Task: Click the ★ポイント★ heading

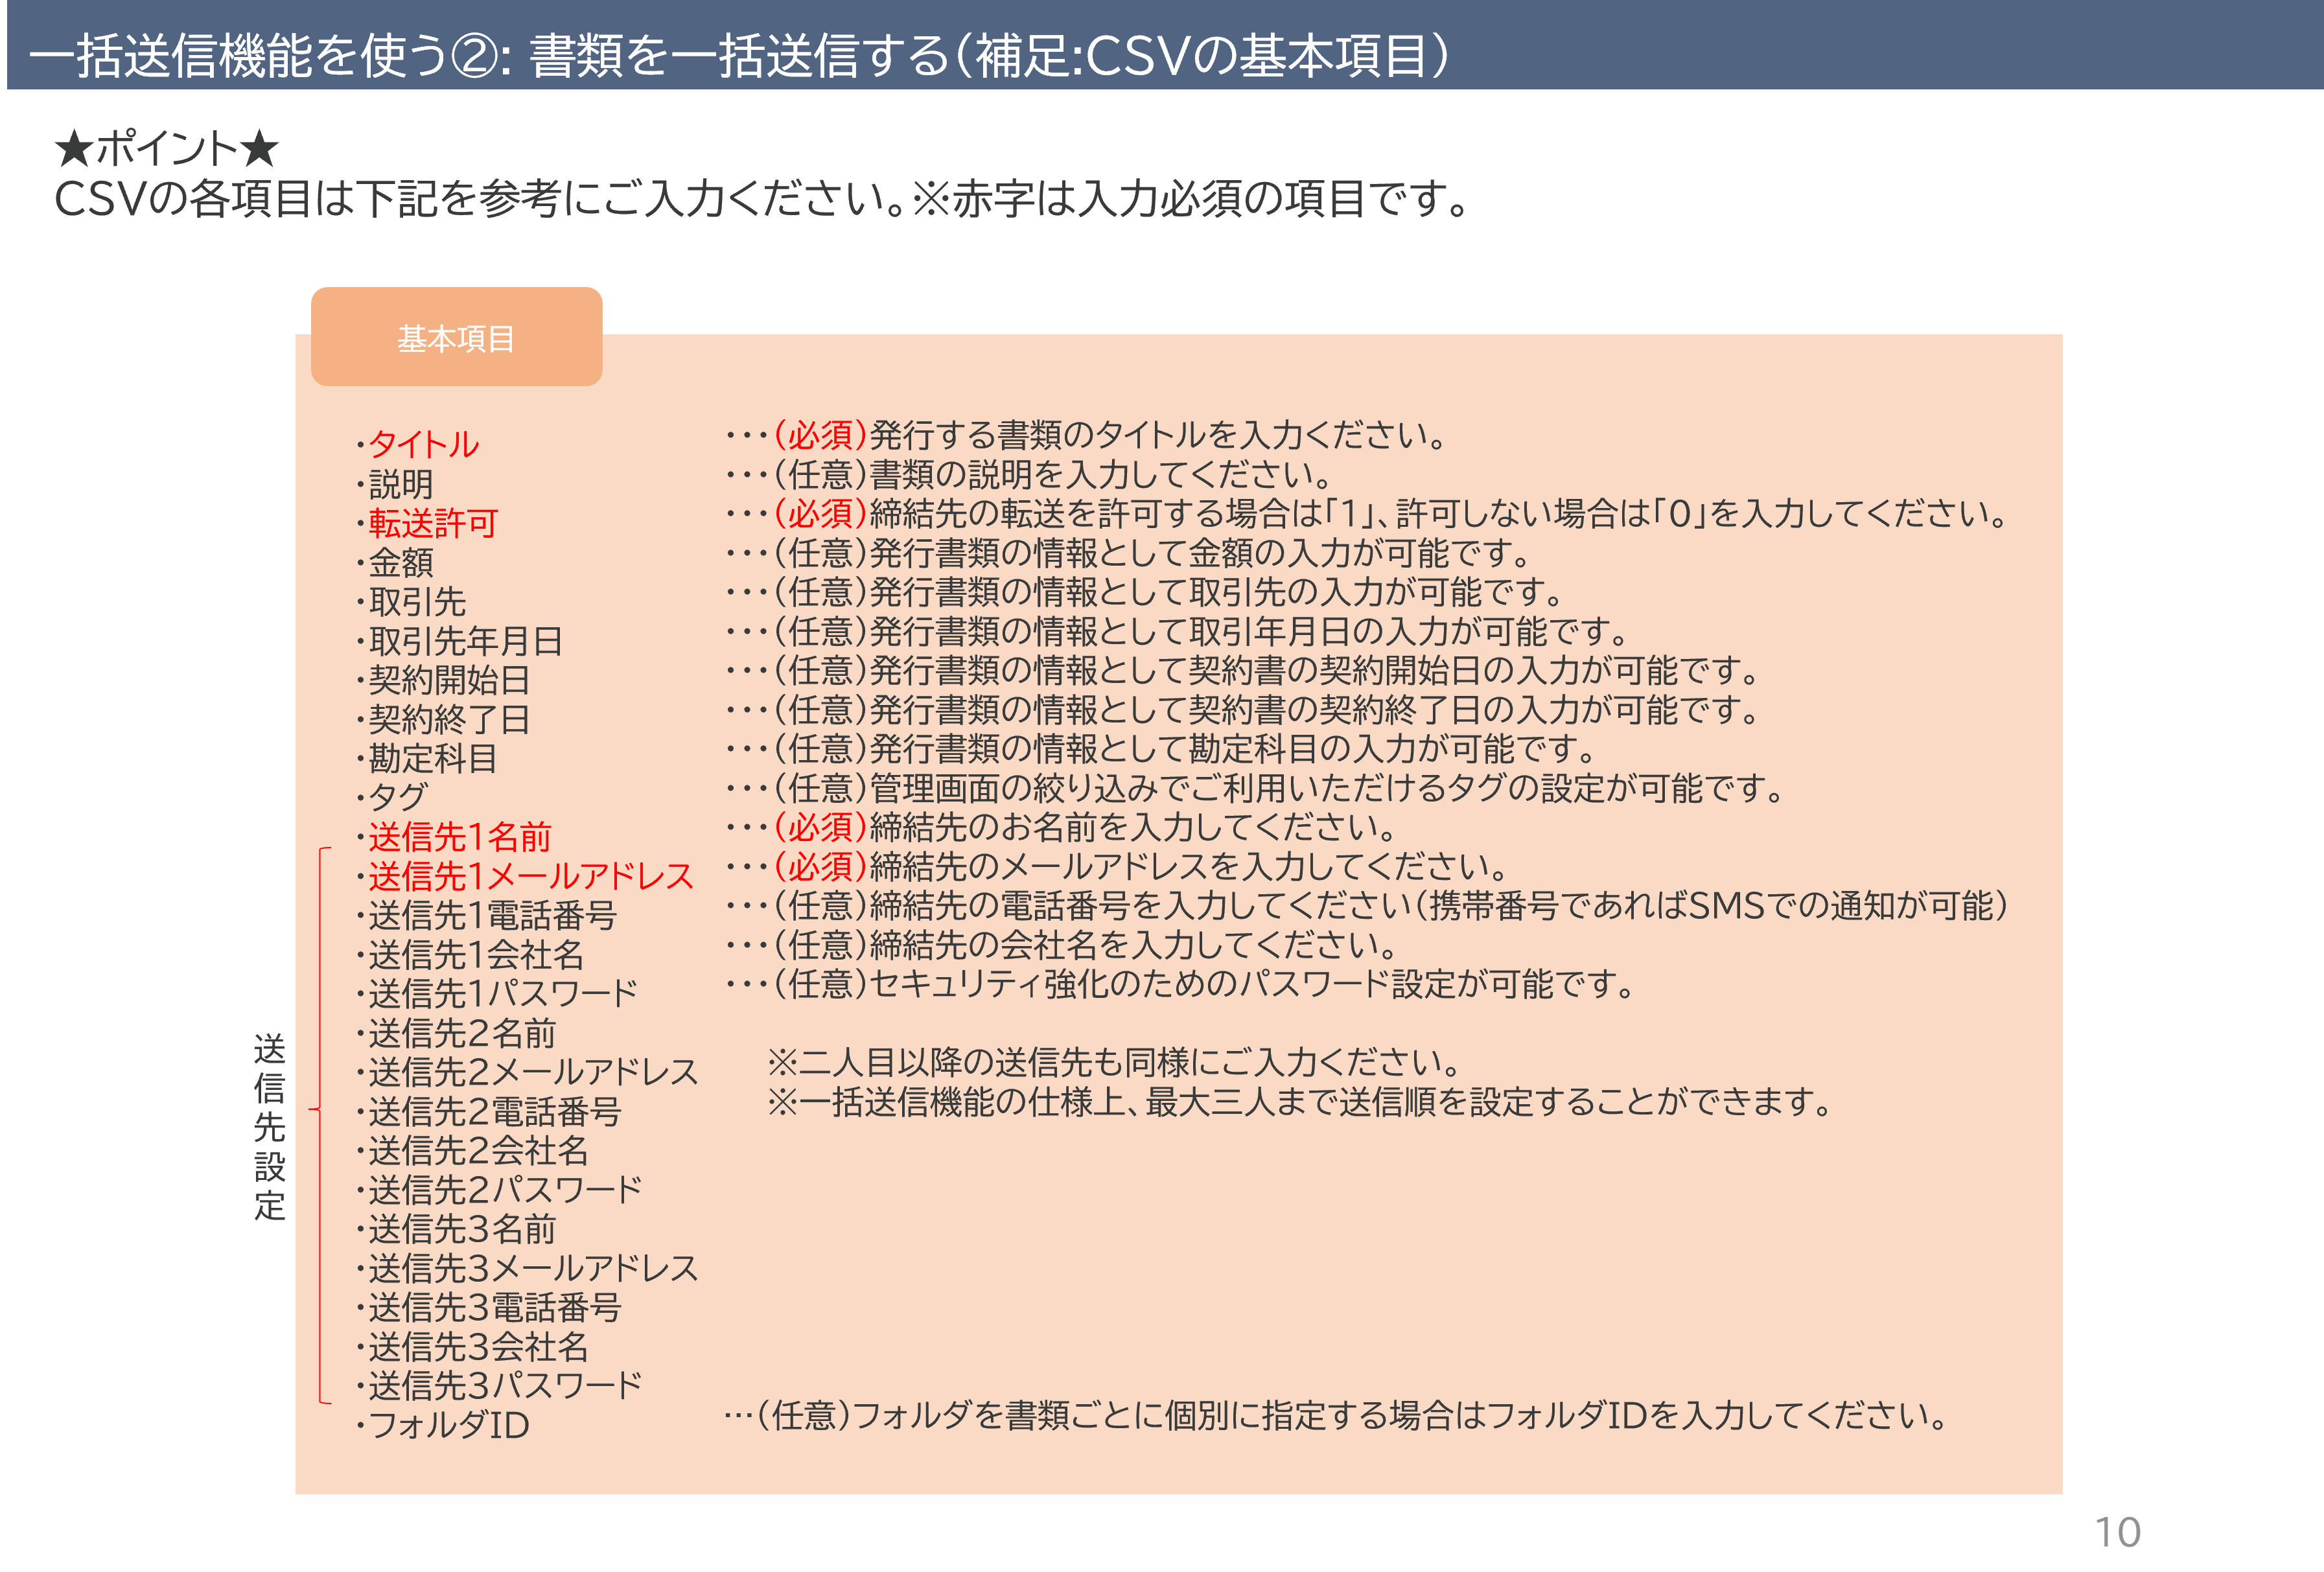Action: [166, 148]
